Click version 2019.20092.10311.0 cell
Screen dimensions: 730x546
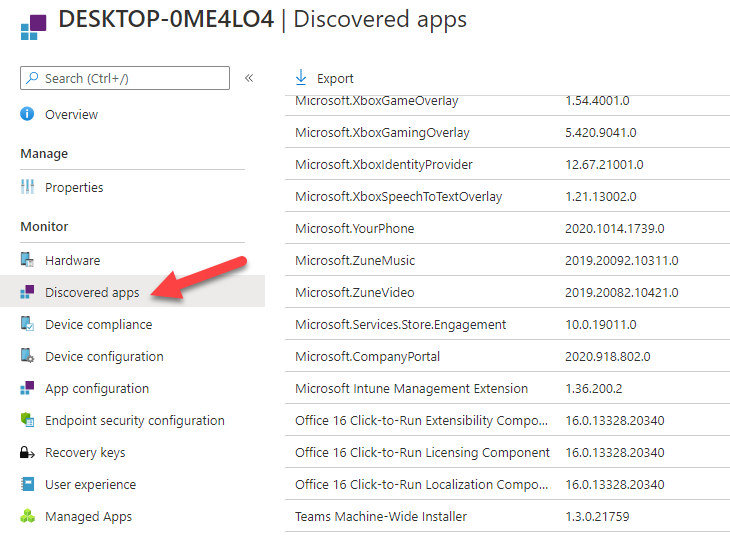(622, 260)
